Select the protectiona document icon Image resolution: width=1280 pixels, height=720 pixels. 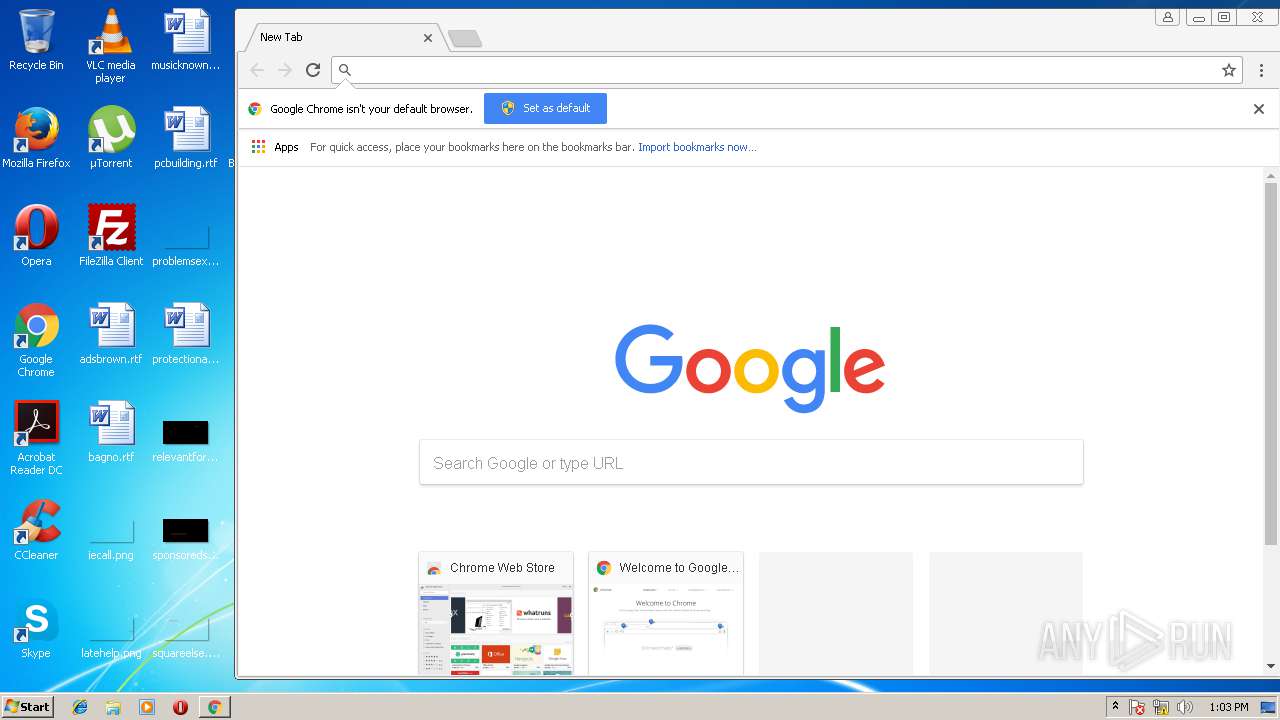point(186,334)
